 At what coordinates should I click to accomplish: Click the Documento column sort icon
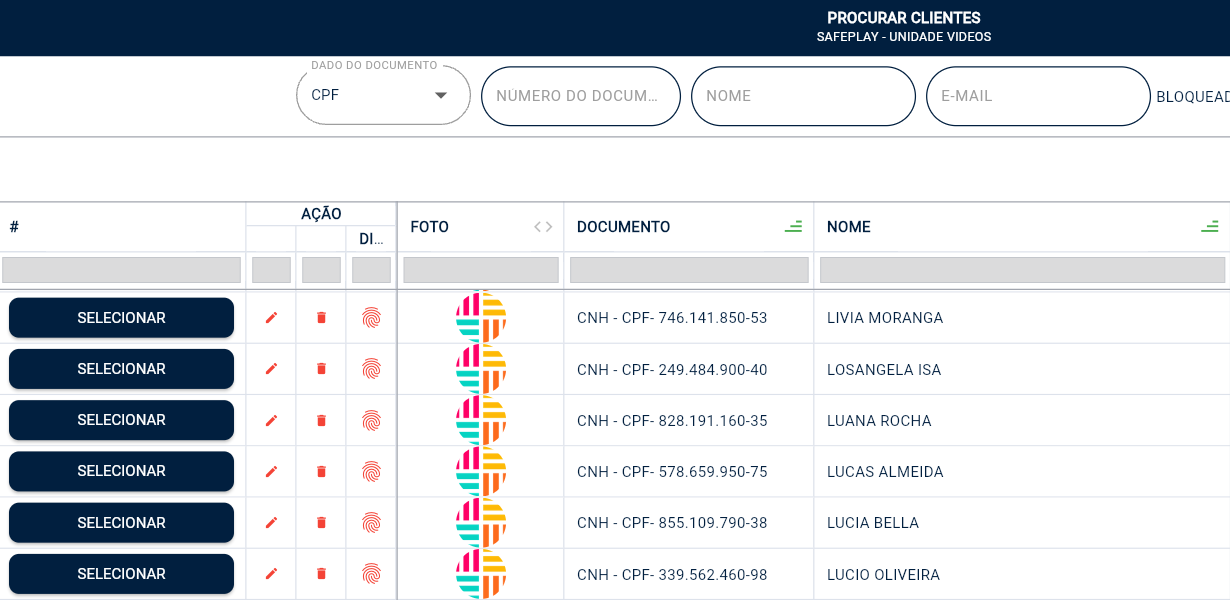click(793, 227)
